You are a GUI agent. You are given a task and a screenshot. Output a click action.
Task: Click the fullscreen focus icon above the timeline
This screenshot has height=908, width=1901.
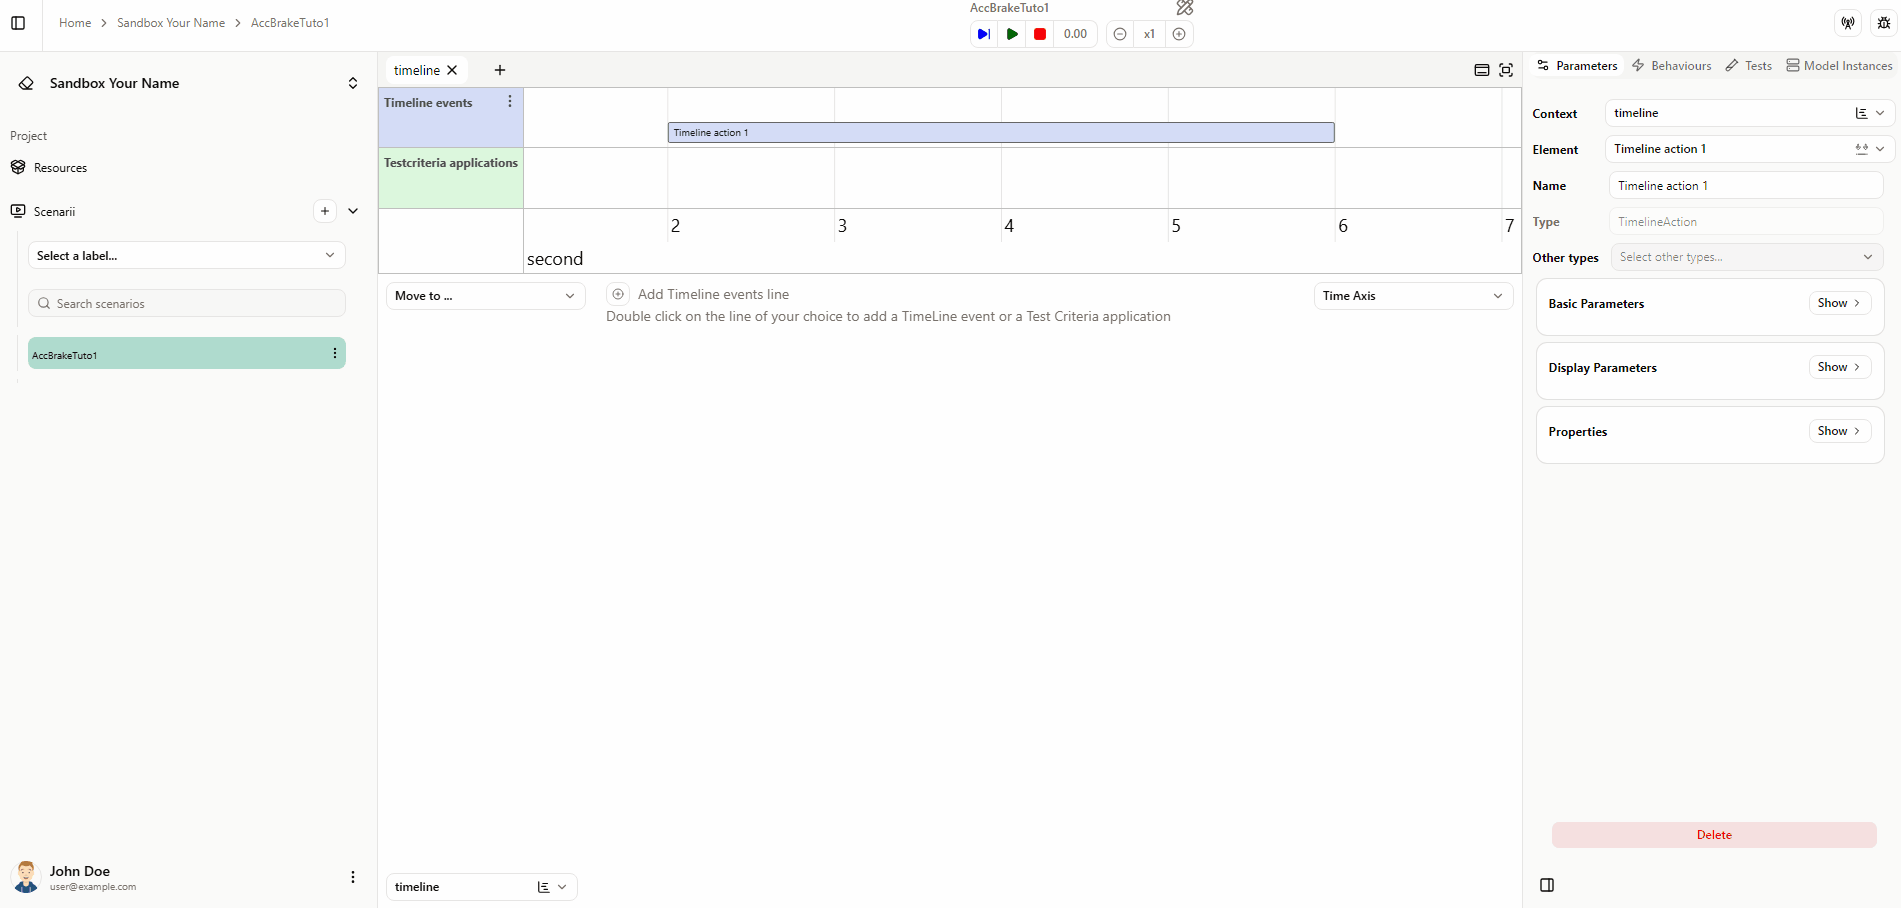[1506, 70]
